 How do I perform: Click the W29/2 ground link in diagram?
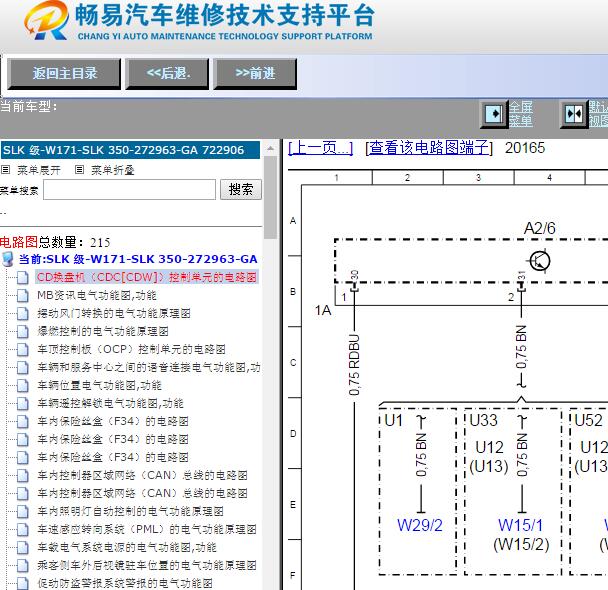420,525
